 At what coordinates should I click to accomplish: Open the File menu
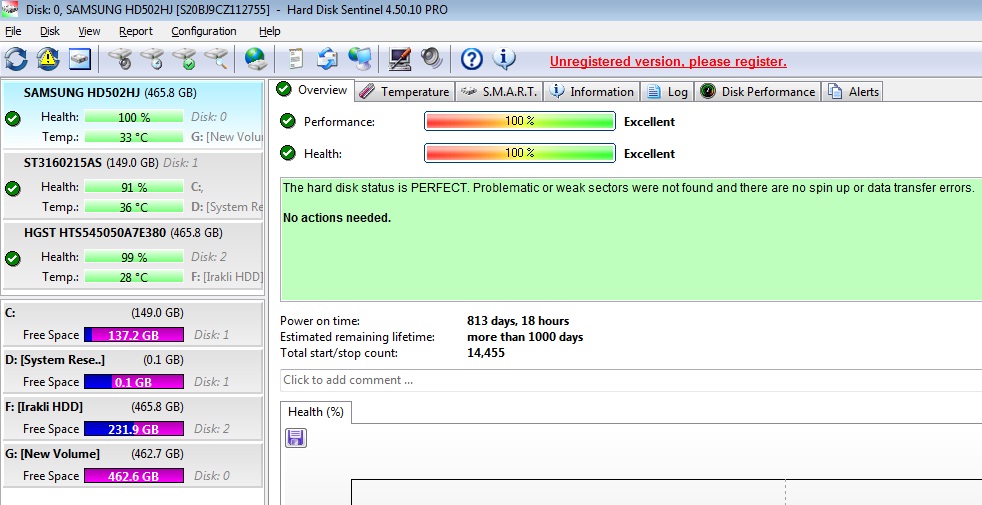click(x=13, y=31)
